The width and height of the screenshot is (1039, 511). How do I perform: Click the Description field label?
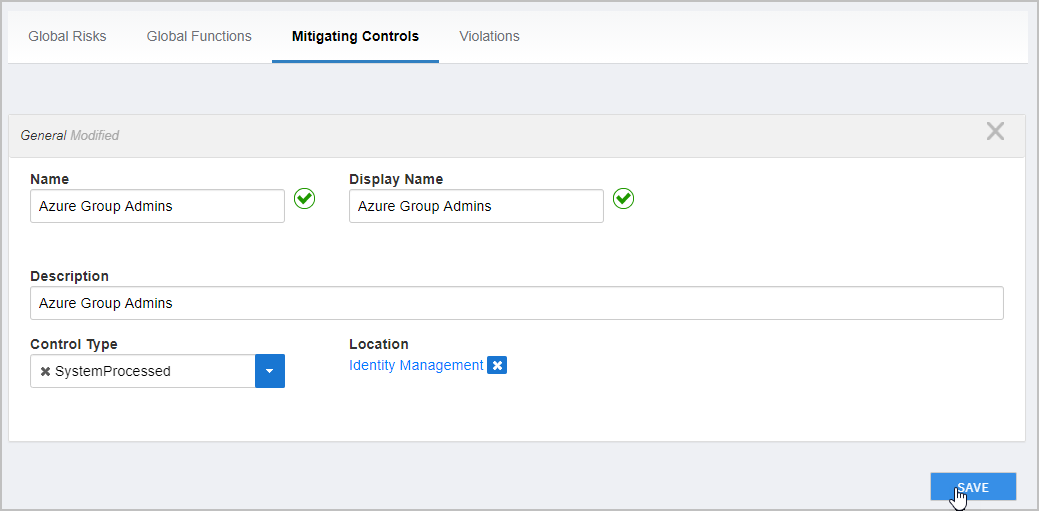coord(69,276)
